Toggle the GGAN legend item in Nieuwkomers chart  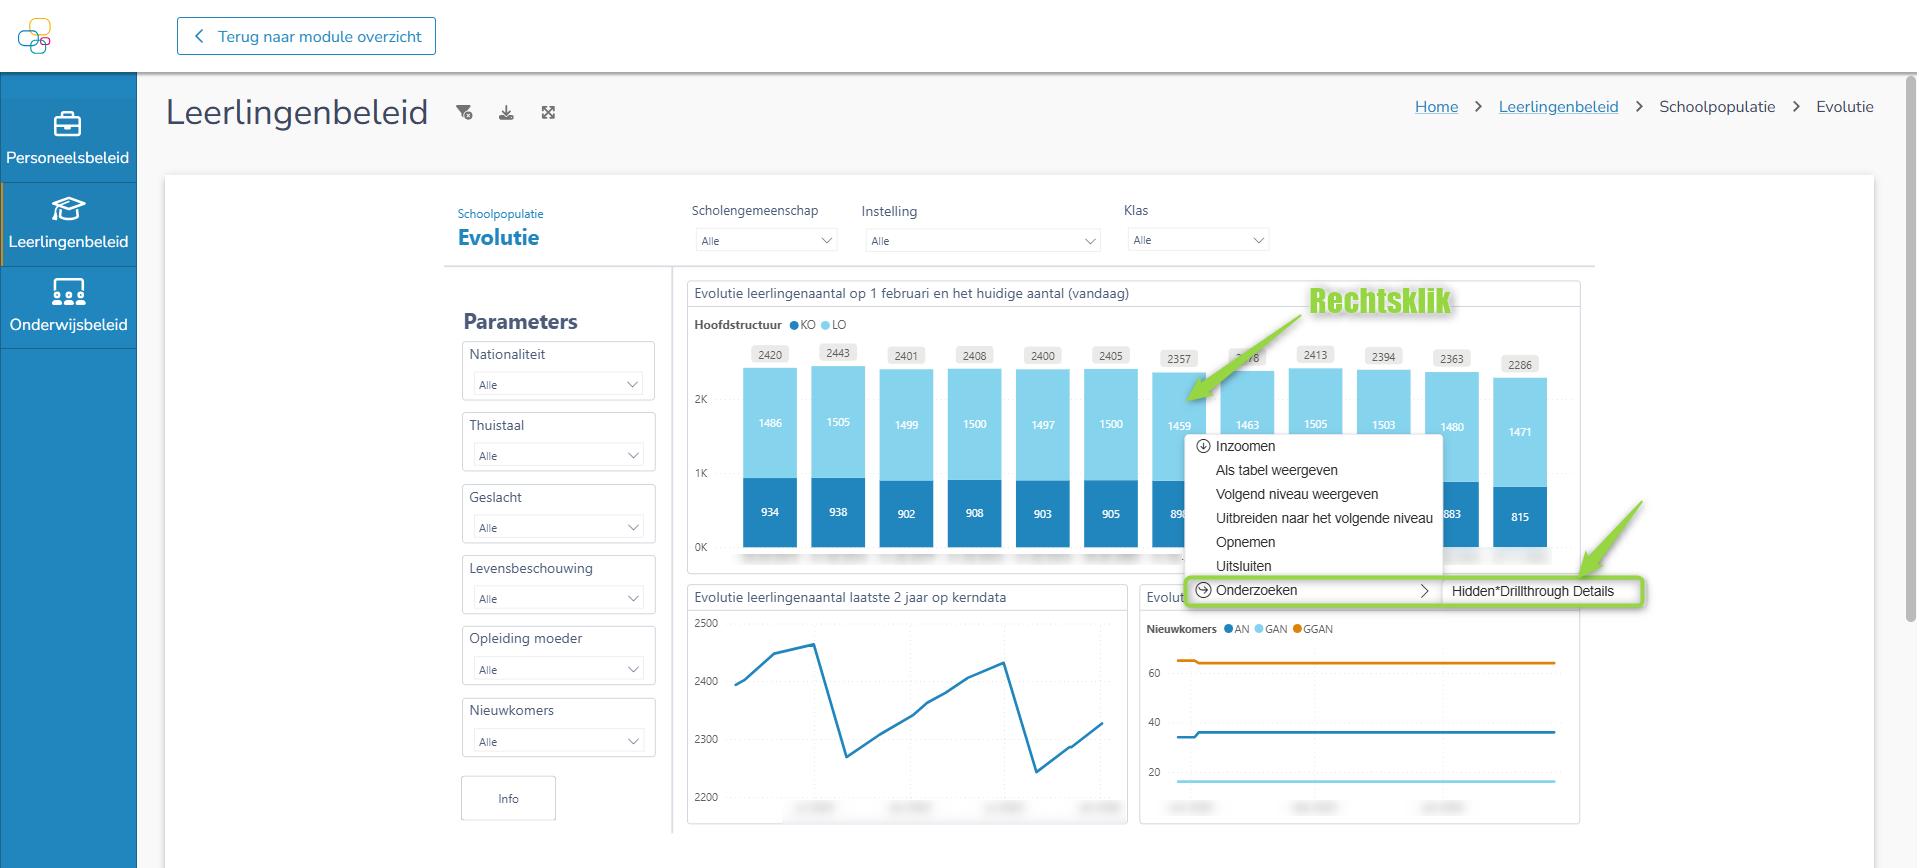pos(1312,629)
